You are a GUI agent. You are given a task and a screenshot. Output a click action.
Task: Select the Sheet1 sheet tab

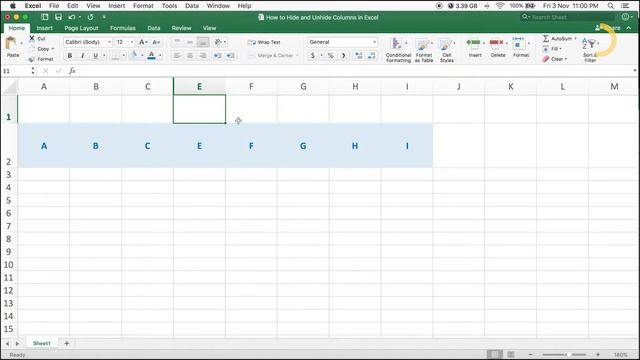(42, 343)
